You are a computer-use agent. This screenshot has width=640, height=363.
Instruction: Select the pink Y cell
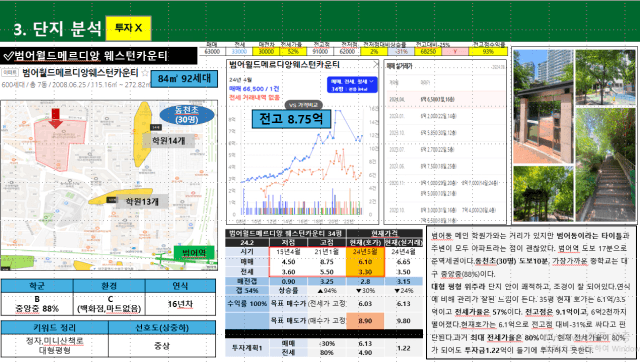455,51
